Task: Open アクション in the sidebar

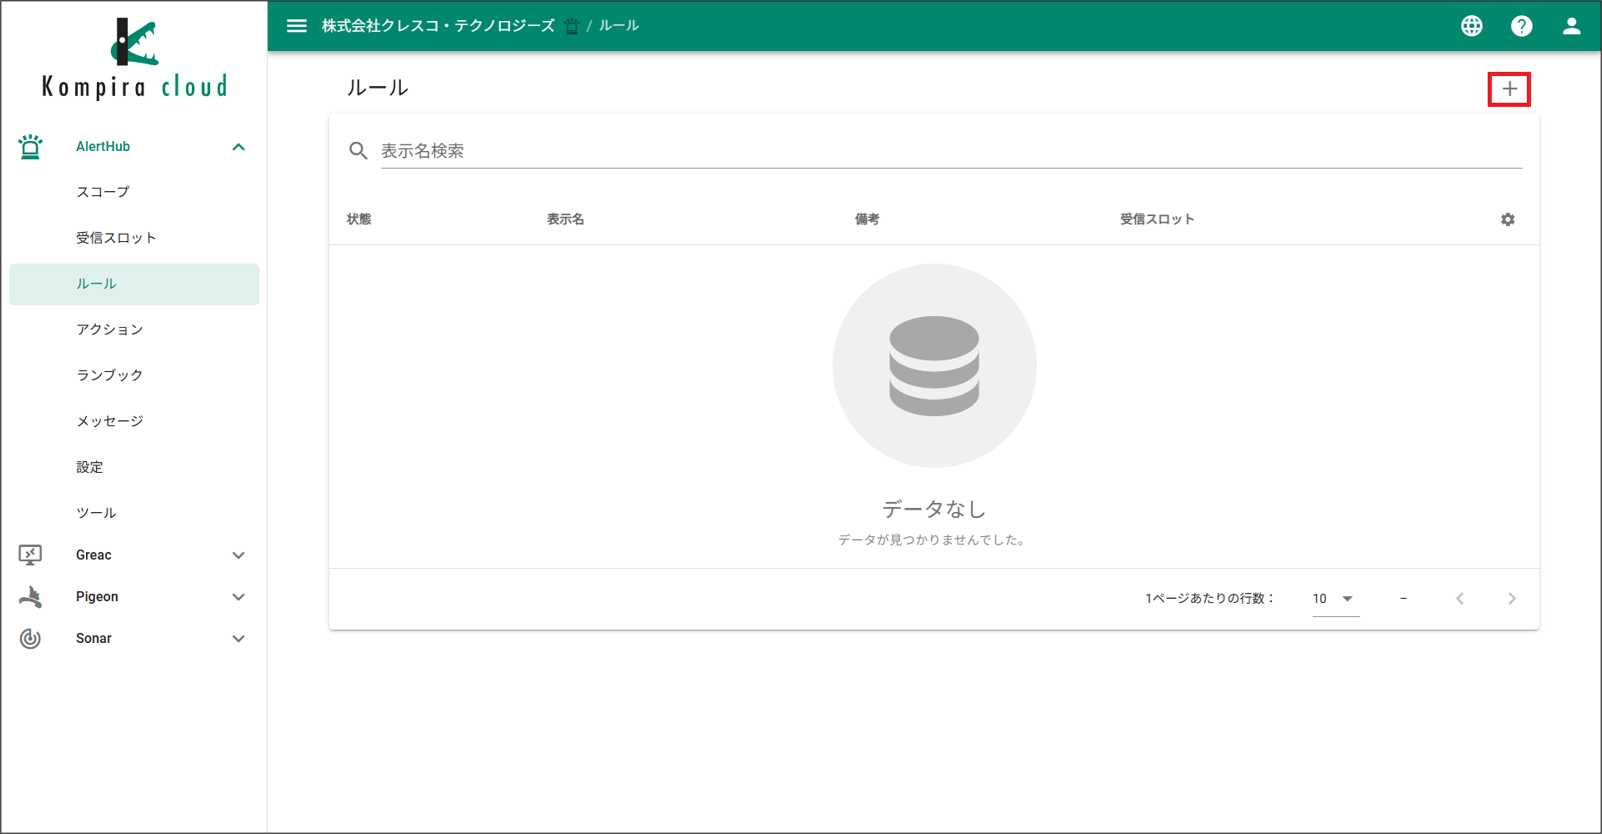Action: click(x=134, y=329)
